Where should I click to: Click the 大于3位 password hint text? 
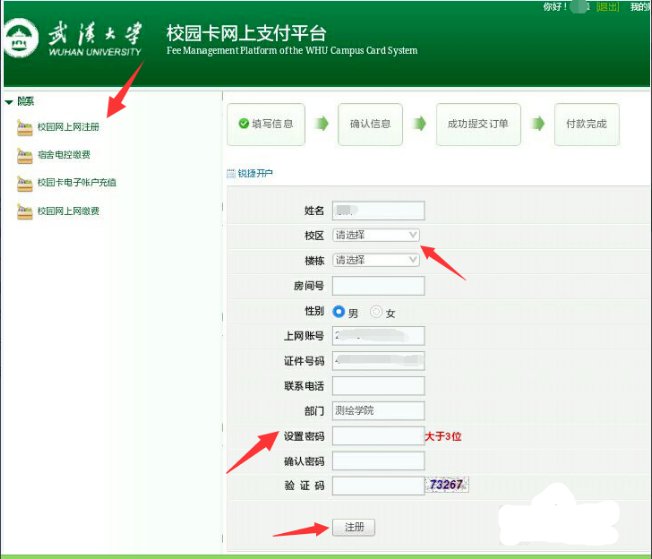pos(443,436)
